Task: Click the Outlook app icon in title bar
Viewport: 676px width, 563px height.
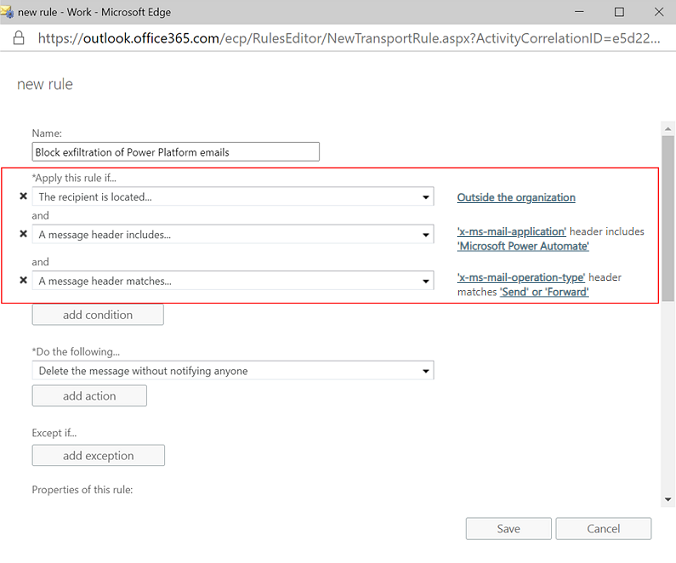Action: 7,12
